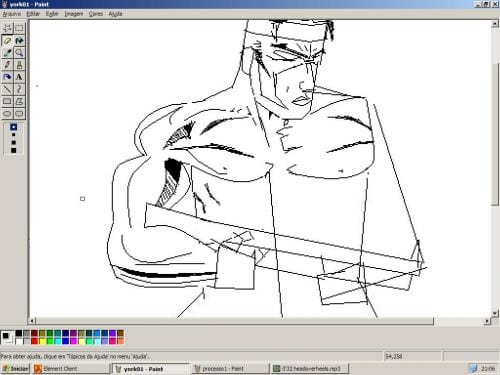This screenshot has width=500, height=375.
Task: Open the Cores menu
Action: pos(96,14)
